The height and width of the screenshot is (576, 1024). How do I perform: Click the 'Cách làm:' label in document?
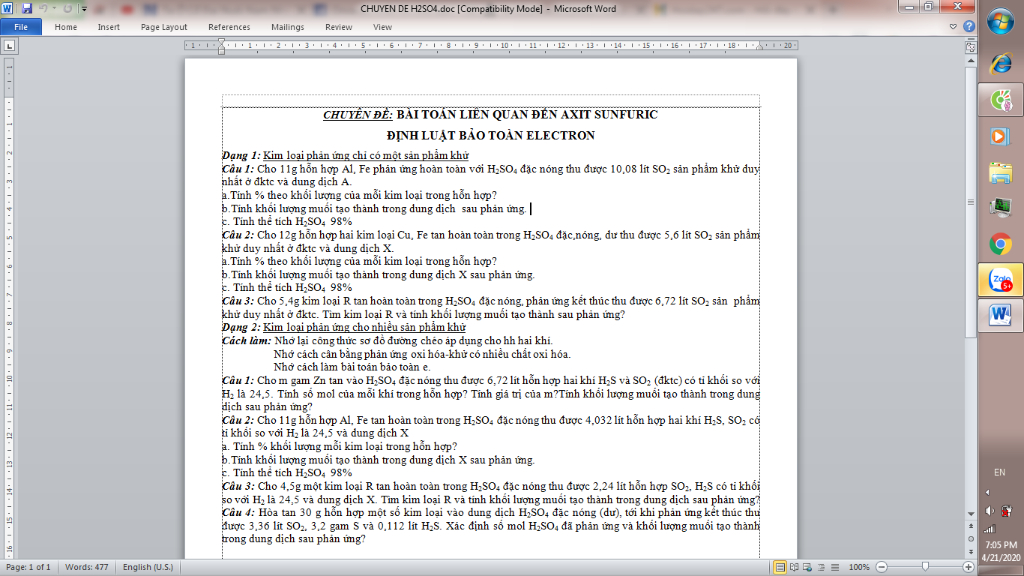click(x=246, y=341)
